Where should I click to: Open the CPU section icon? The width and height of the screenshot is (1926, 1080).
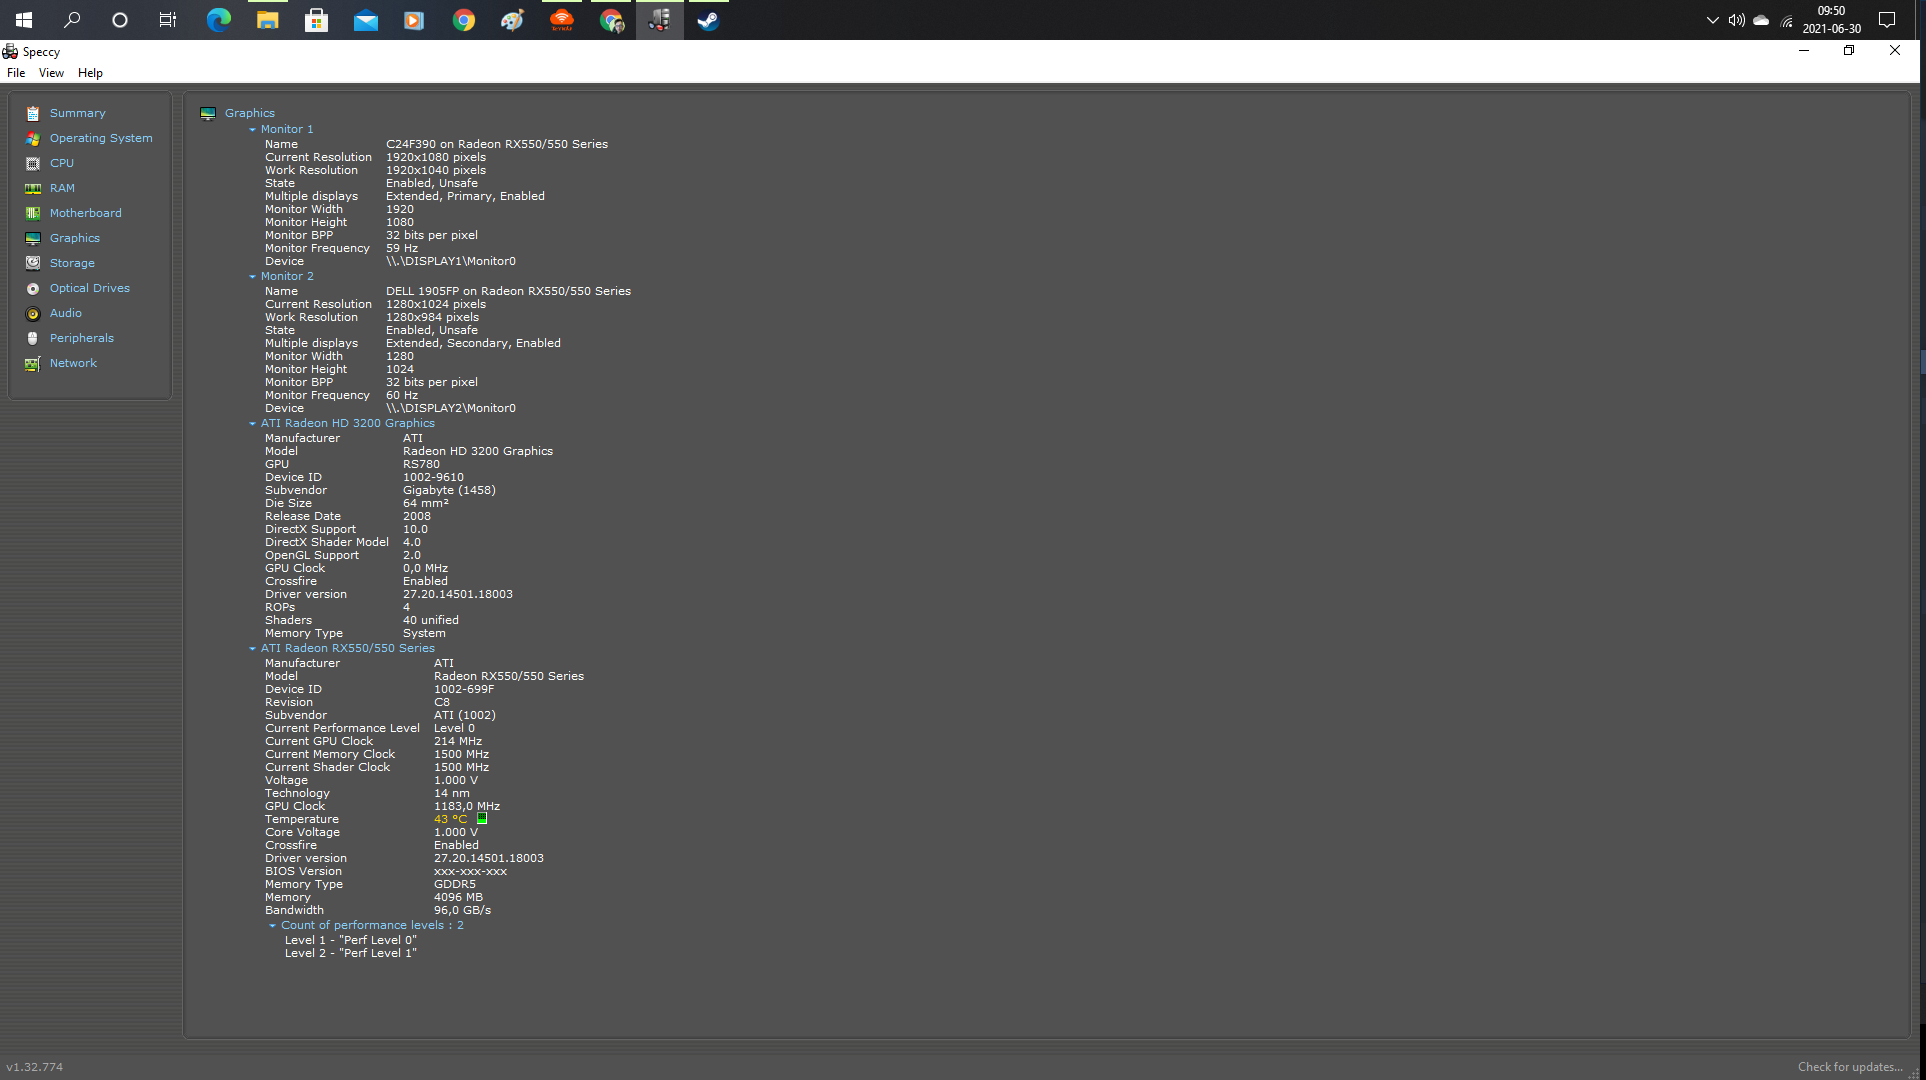(33, 164)
